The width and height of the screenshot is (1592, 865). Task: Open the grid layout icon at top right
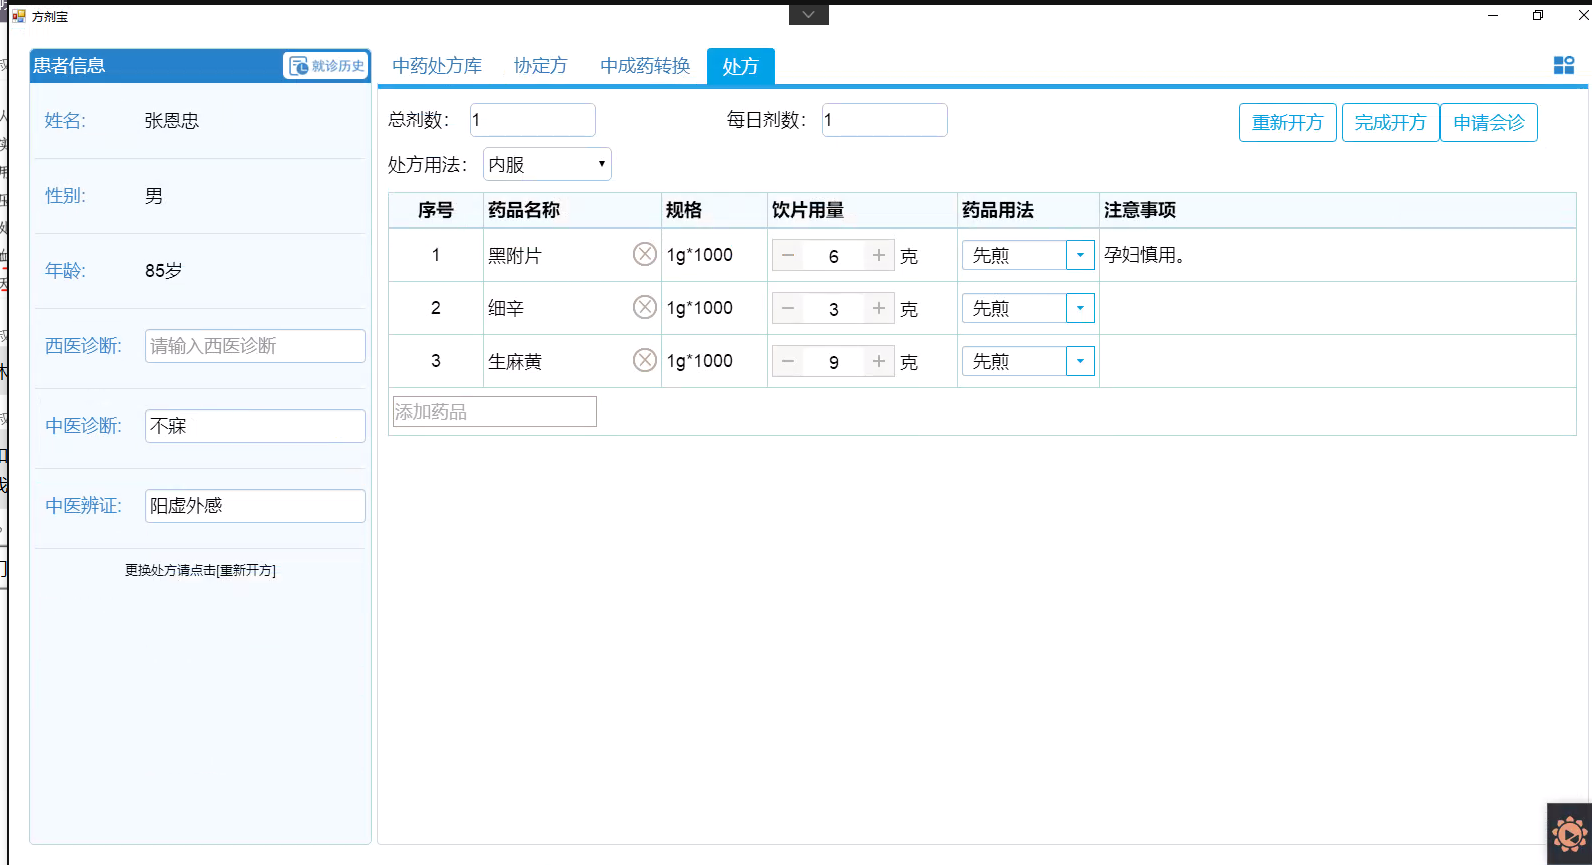tap(1564, 65)
